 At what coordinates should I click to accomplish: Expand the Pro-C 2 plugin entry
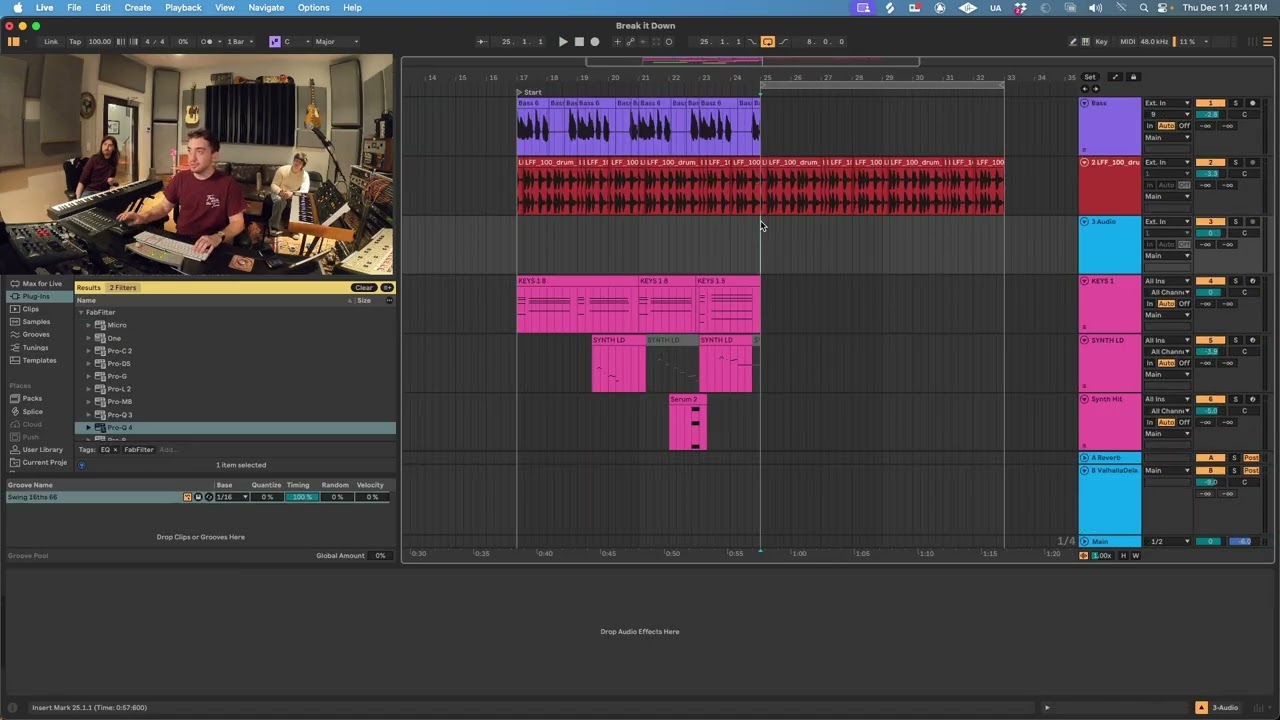[88, 351]
